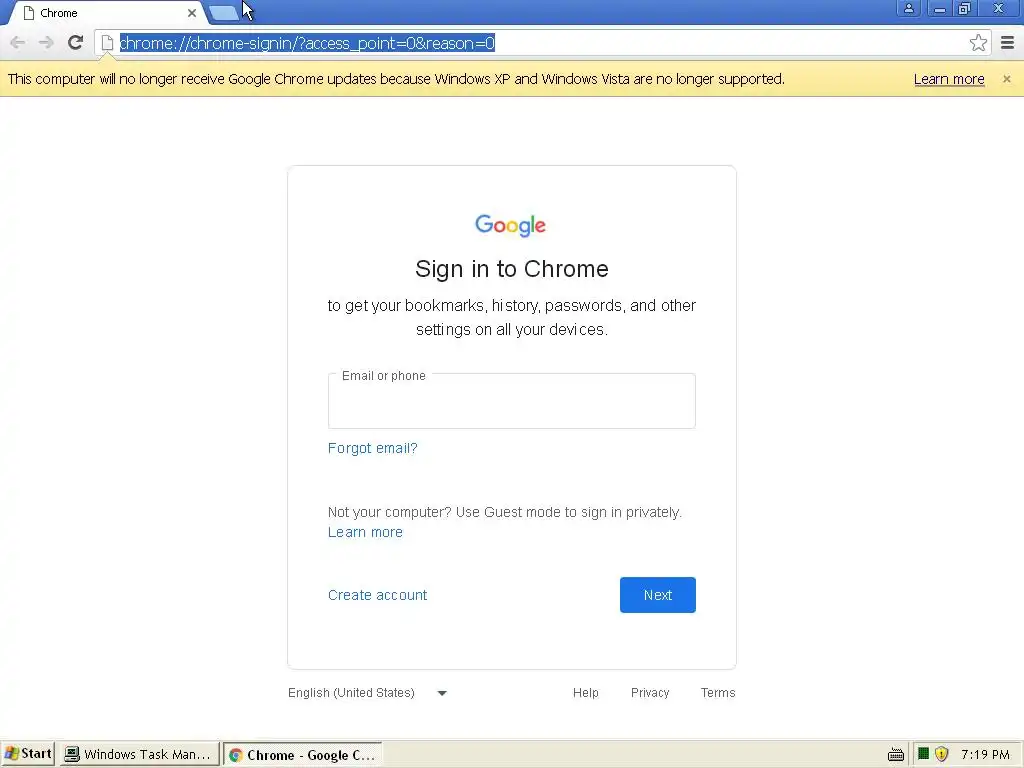This screenshot has width=1024, height=768.
Task: Select the Chrome tab
Action: pyautogui.click(x=108, y=13)
